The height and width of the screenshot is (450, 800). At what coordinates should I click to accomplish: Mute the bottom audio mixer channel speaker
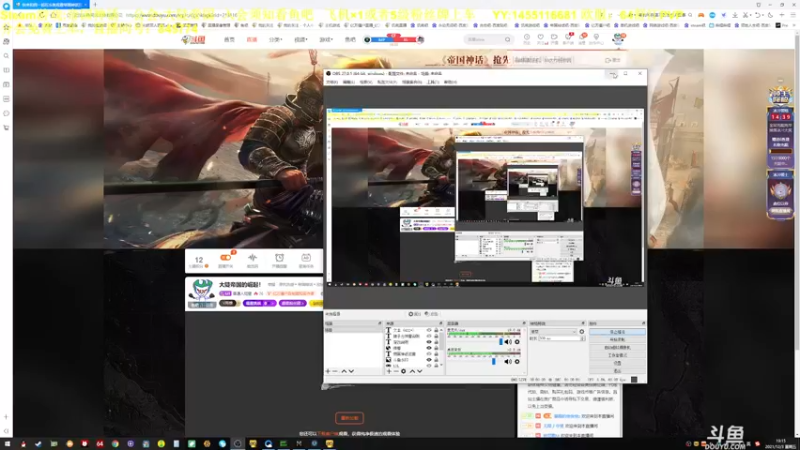507,362
